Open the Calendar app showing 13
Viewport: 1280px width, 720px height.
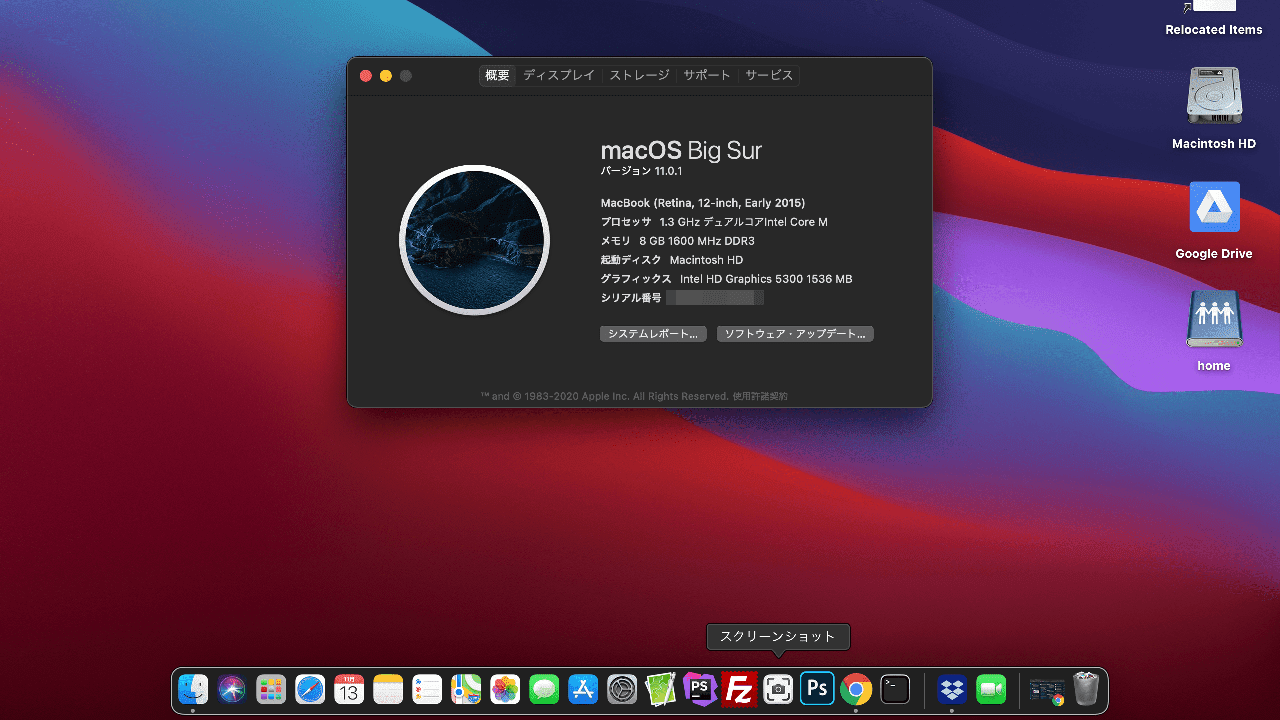tap(349, 689)
